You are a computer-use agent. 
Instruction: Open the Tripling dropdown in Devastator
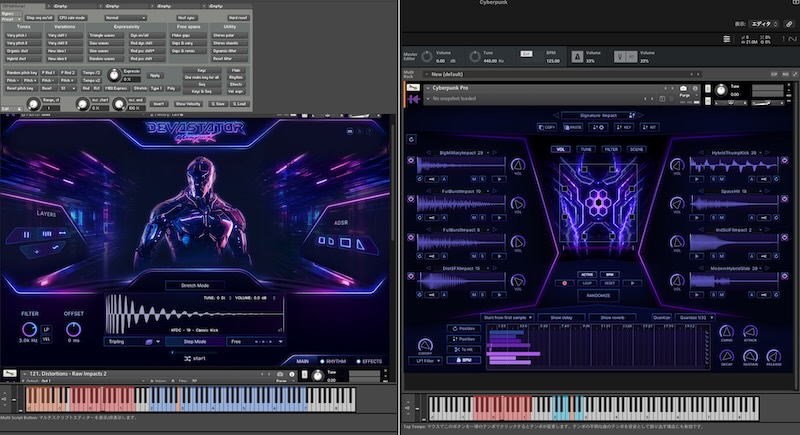[133, 342]
